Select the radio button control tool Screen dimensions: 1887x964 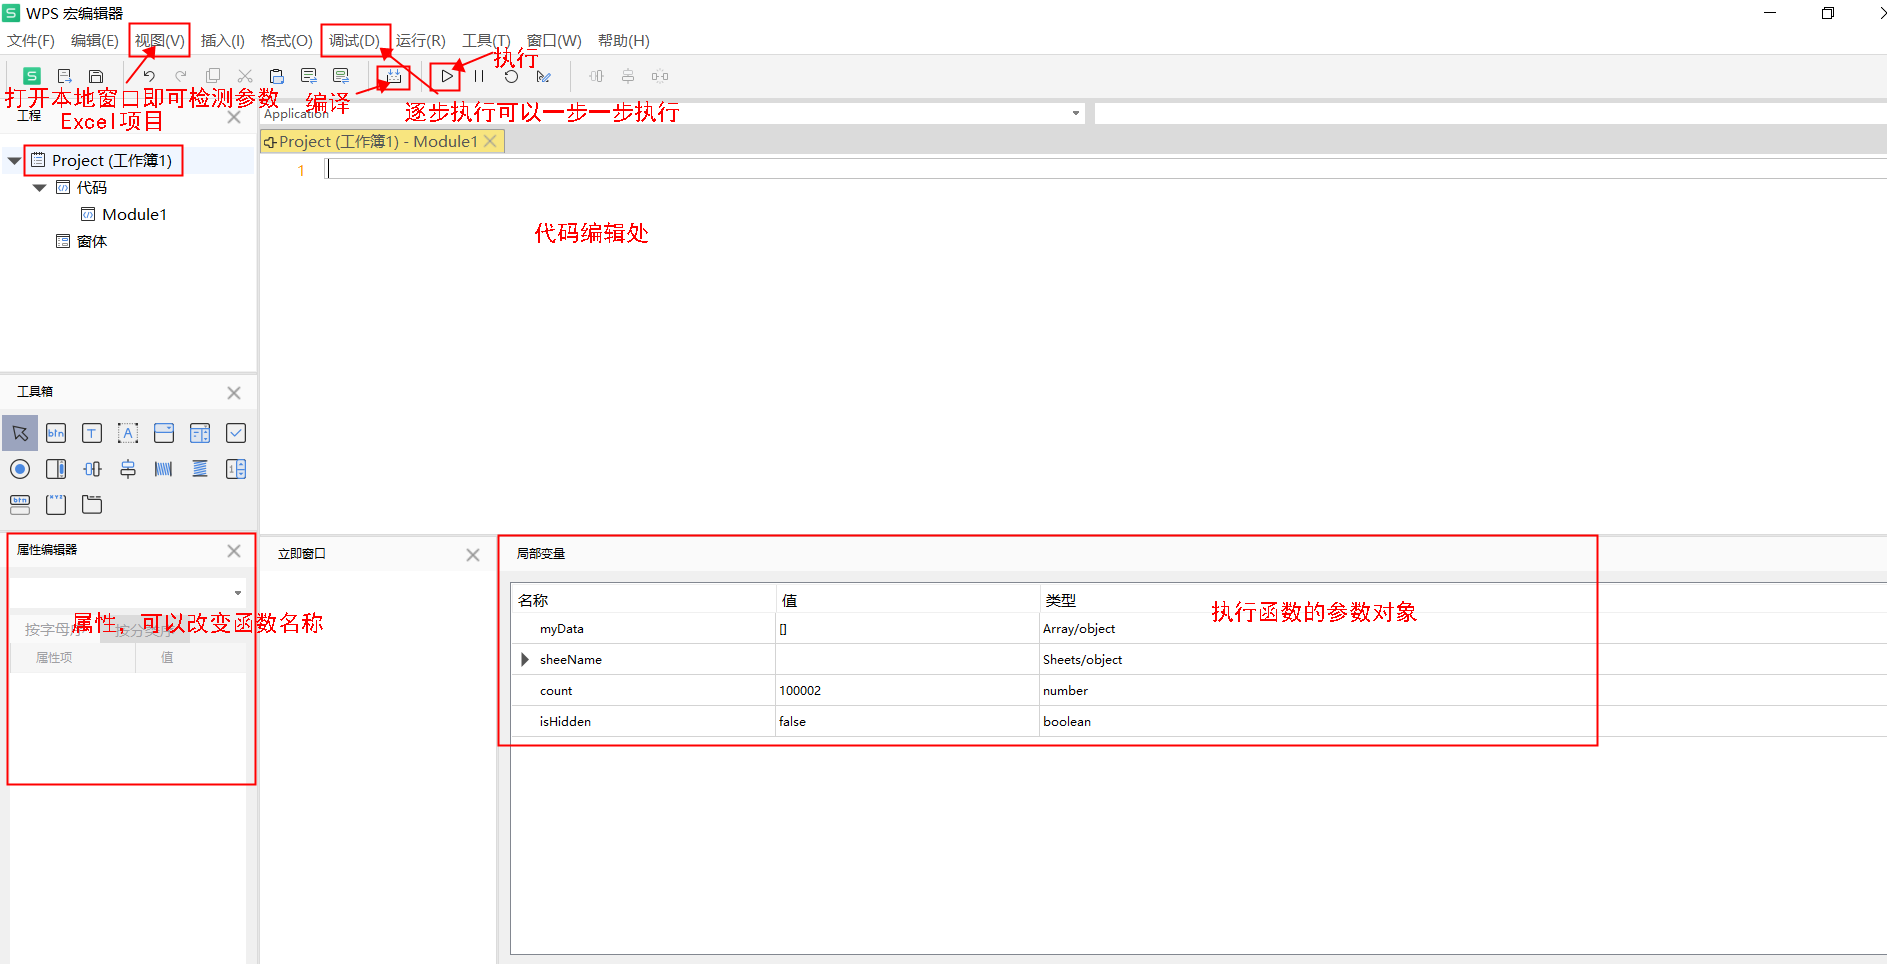click(20, 468)
